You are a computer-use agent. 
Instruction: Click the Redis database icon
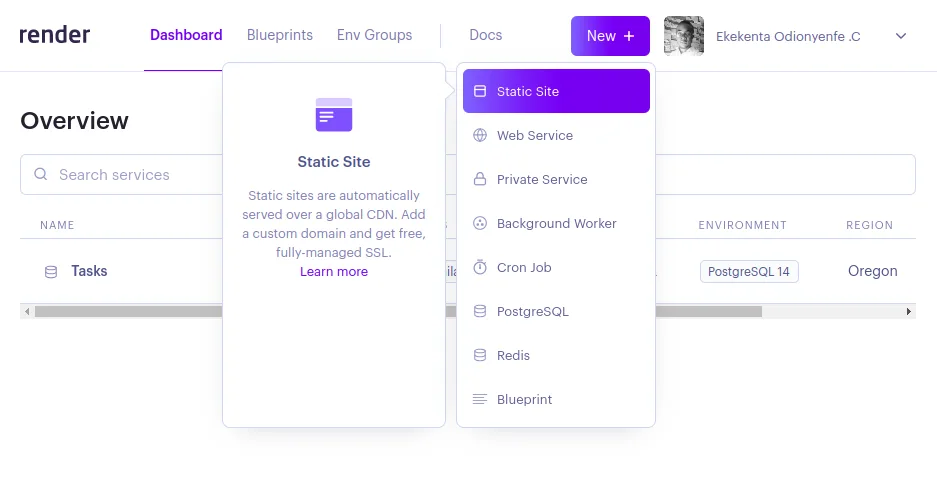[480, 355]
